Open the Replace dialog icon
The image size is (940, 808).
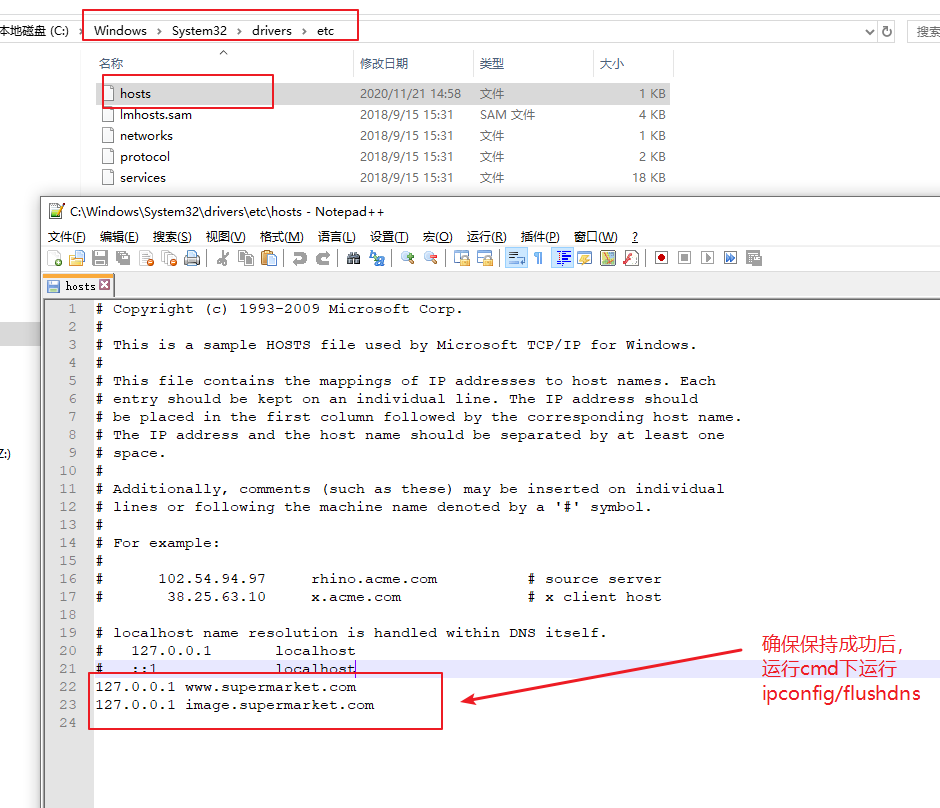376,258
